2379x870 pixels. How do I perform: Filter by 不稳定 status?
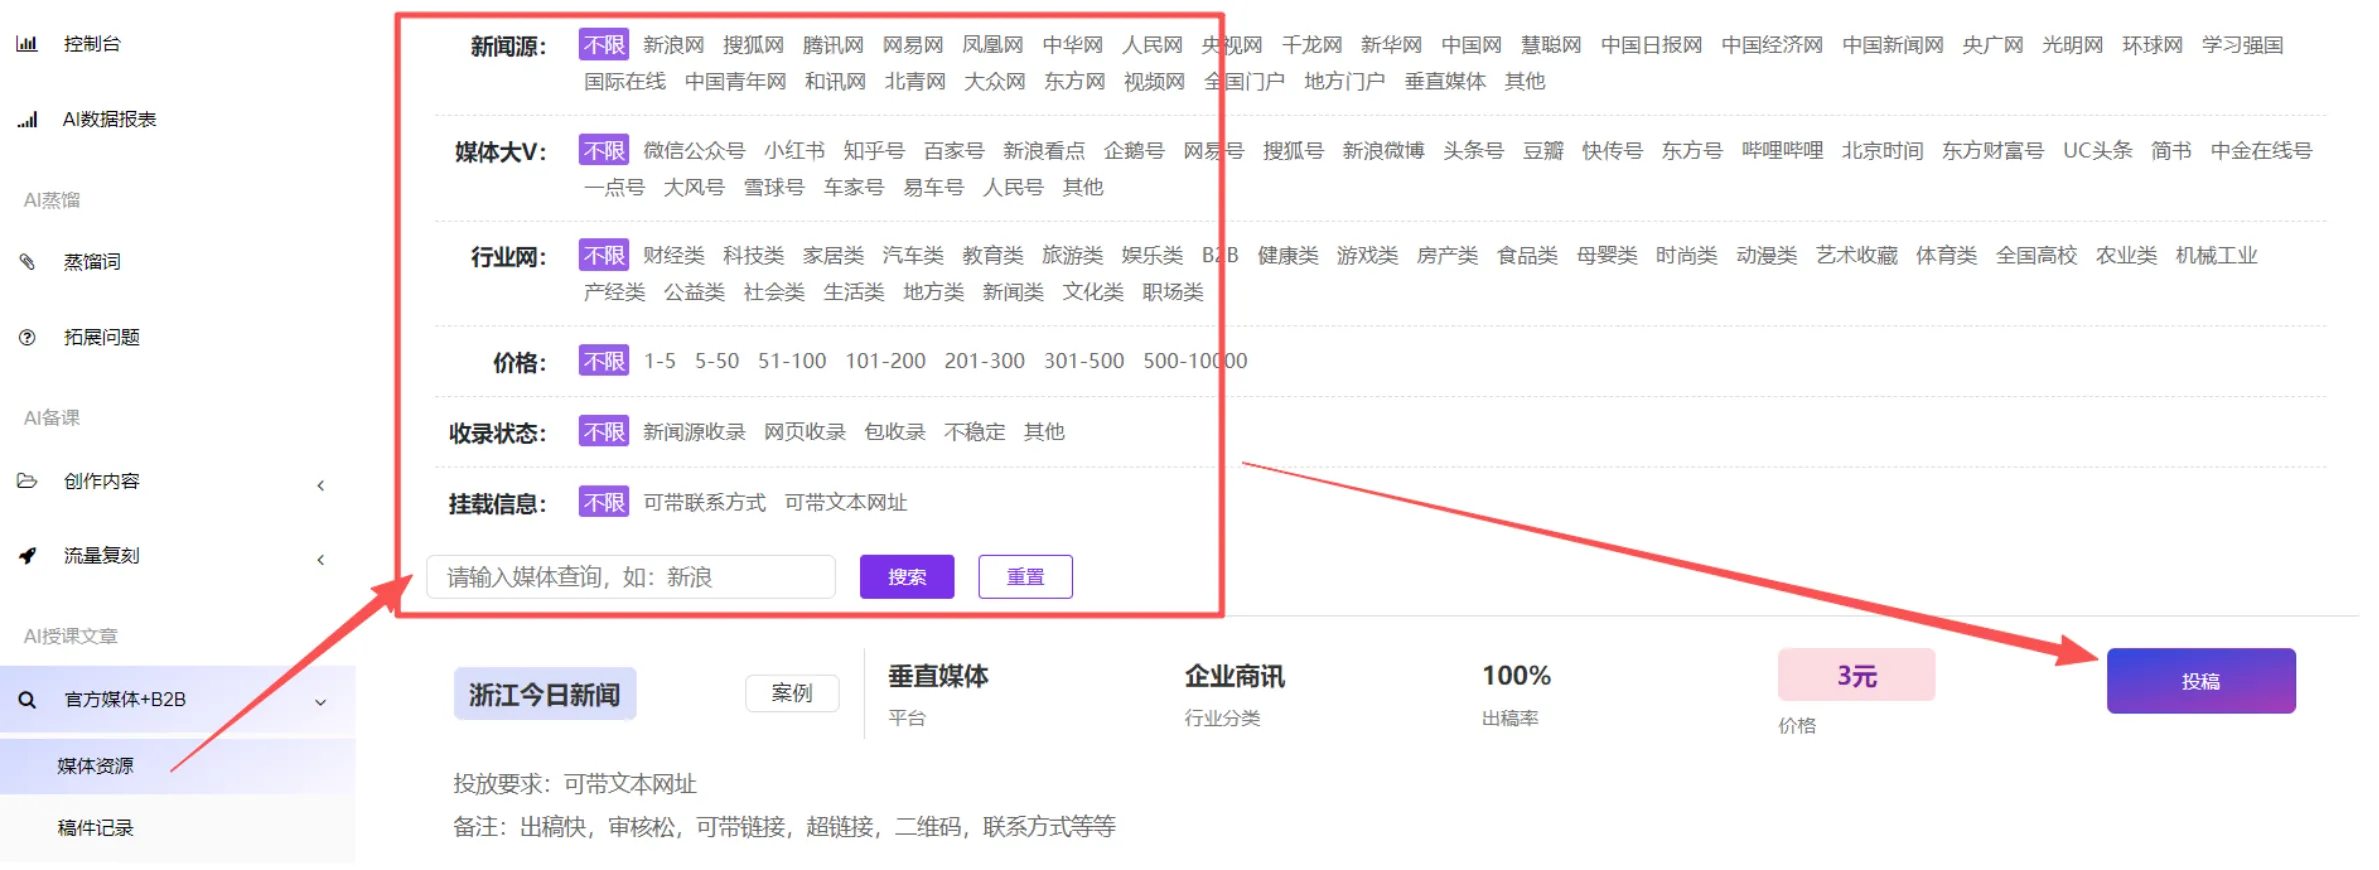point(975,432)
